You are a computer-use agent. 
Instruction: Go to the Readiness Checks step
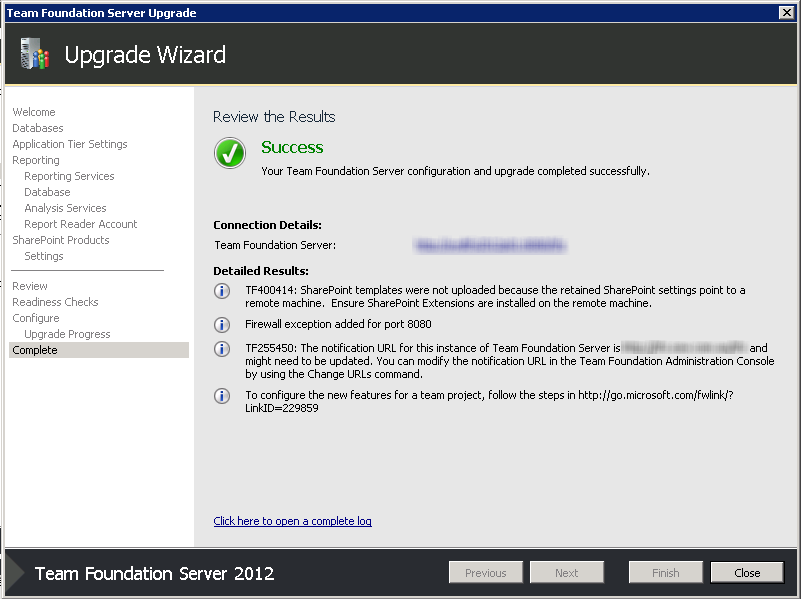tap(55, 302)
